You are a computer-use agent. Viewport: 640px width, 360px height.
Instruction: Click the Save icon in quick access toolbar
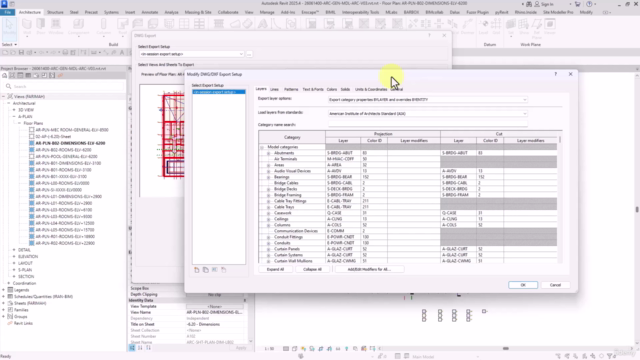click(21, 52)
